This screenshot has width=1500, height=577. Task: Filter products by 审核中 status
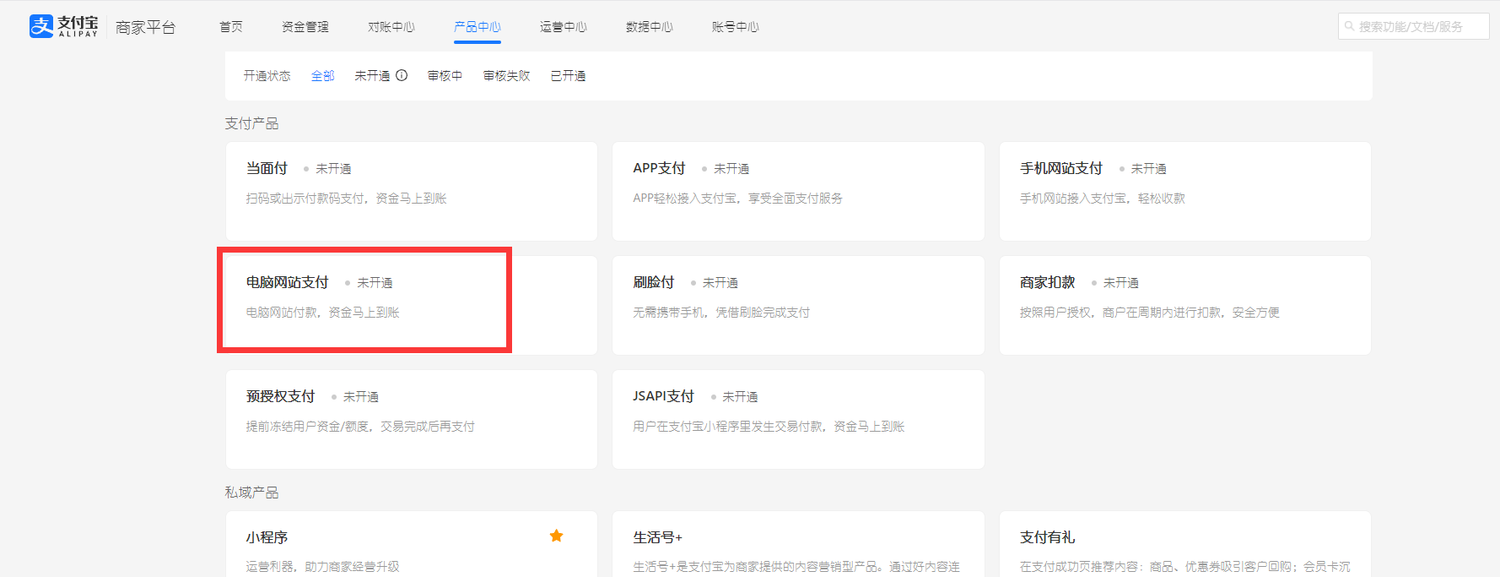(444, 76)
